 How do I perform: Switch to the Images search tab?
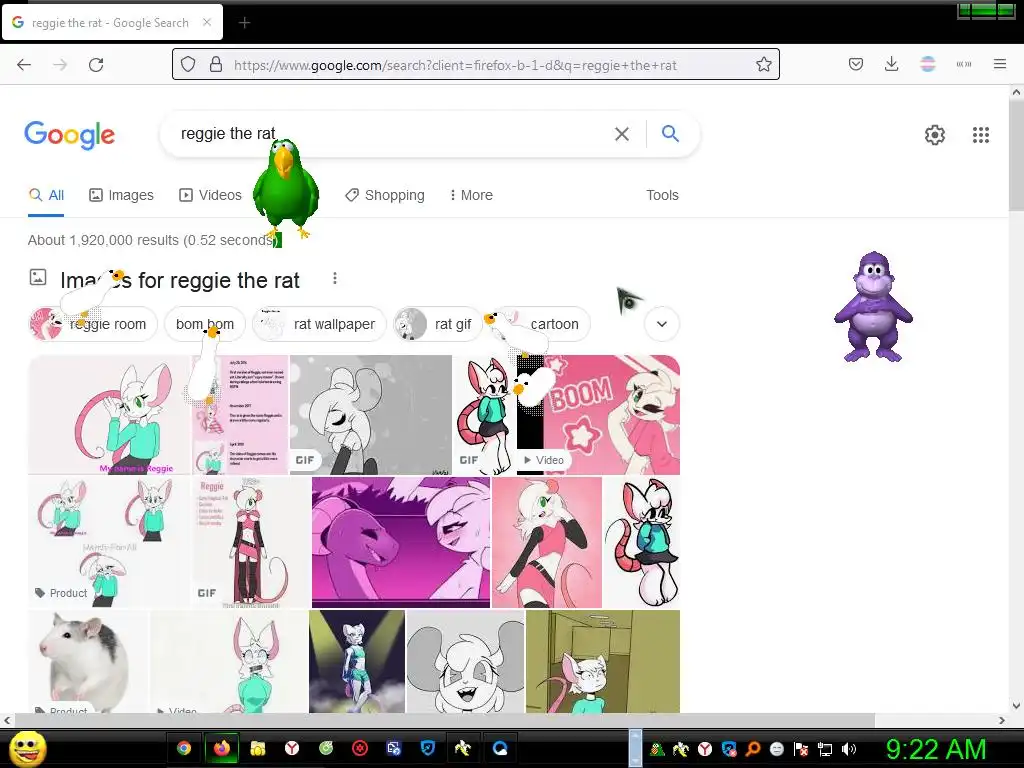[121, 195]
